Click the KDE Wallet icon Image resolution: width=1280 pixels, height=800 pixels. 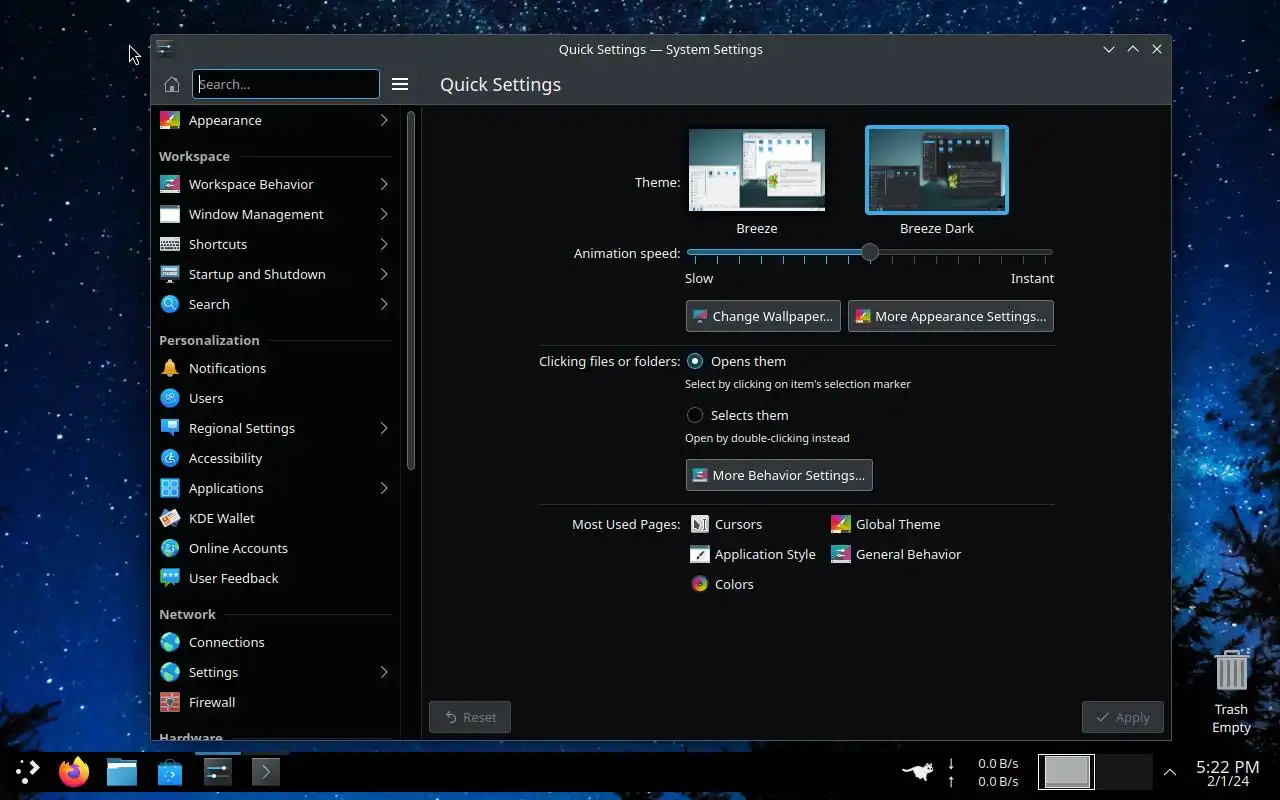170,518
